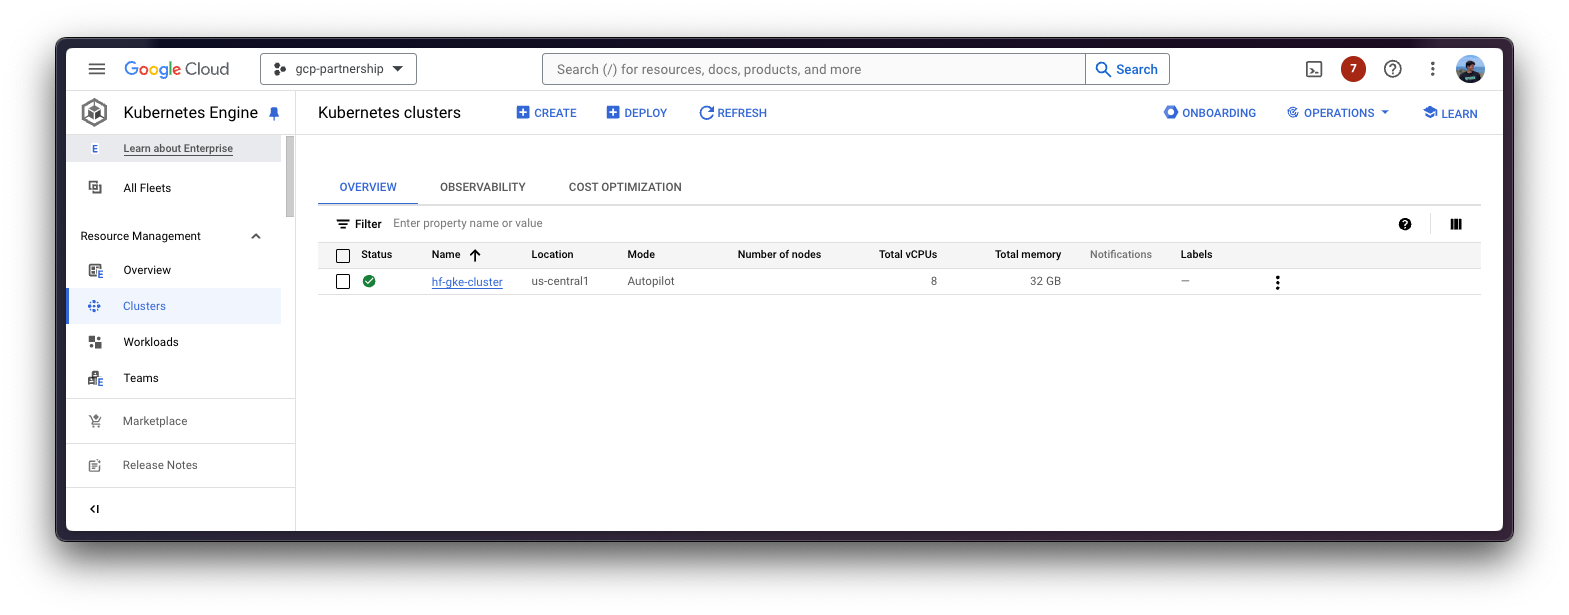1569x615 pixels.
Task: Switch to the OVERVIEW tab
Action: [x=368, y=187]
